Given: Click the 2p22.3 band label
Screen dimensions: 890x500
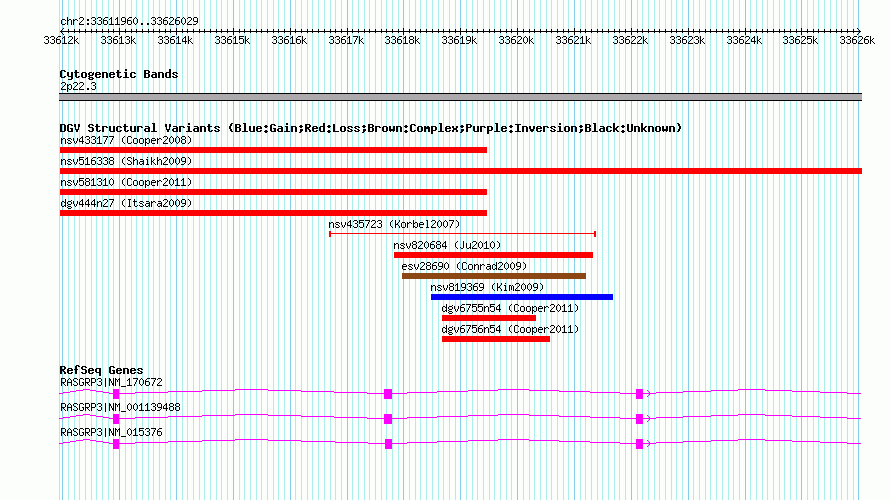Looking at the screenshot, I should 78,86.
